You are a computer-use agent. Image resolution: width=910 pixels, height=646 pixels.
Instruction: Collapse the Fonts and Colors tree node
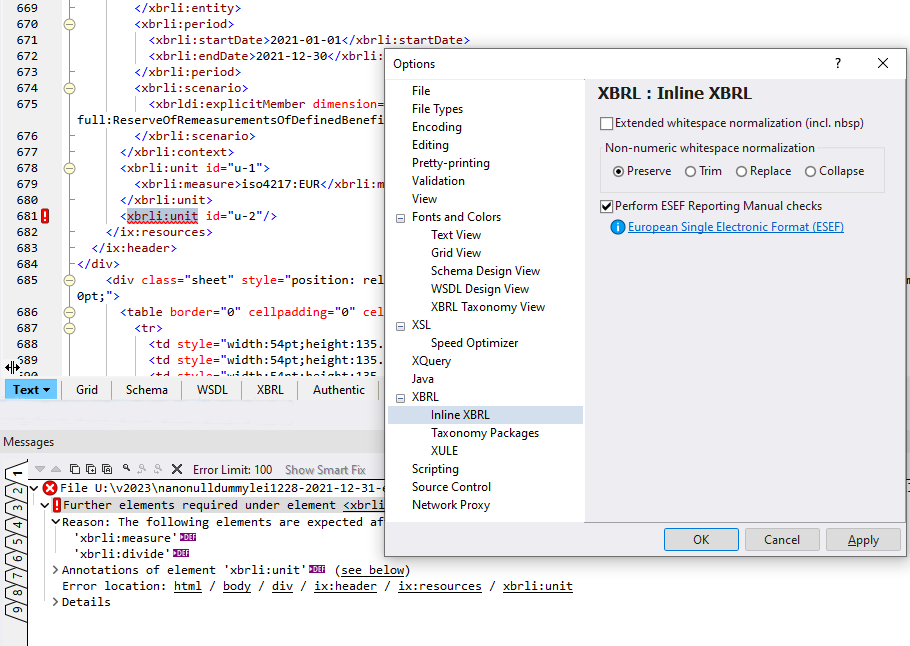(x=399, y=217)
